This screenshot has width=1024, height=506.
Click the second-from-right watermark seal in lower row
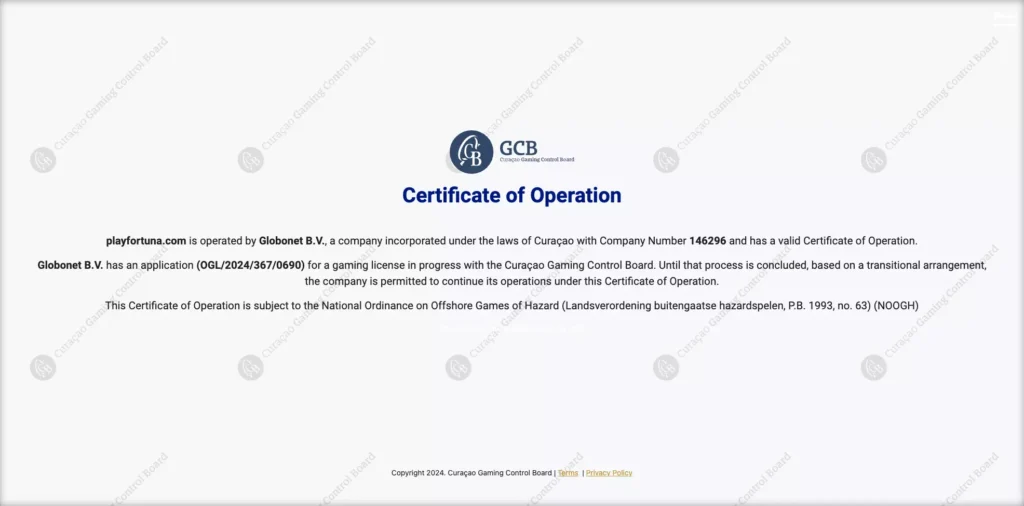(x=666, y=367)
